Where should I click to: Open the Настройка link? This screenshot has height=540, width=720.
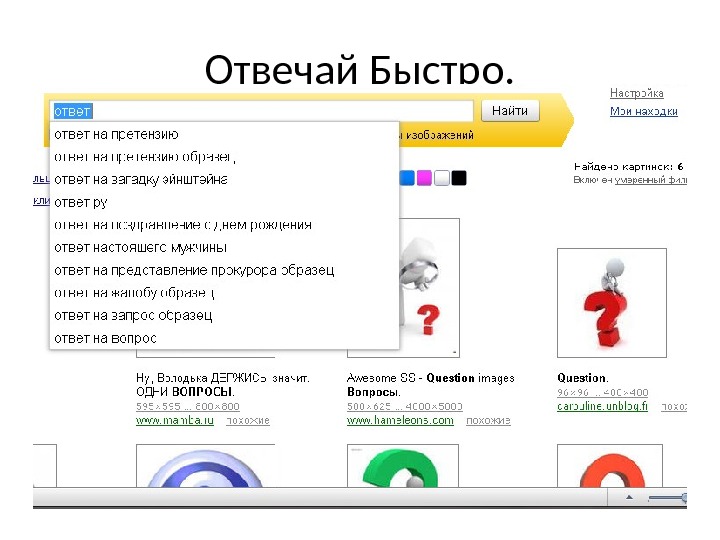click(636, 93)
